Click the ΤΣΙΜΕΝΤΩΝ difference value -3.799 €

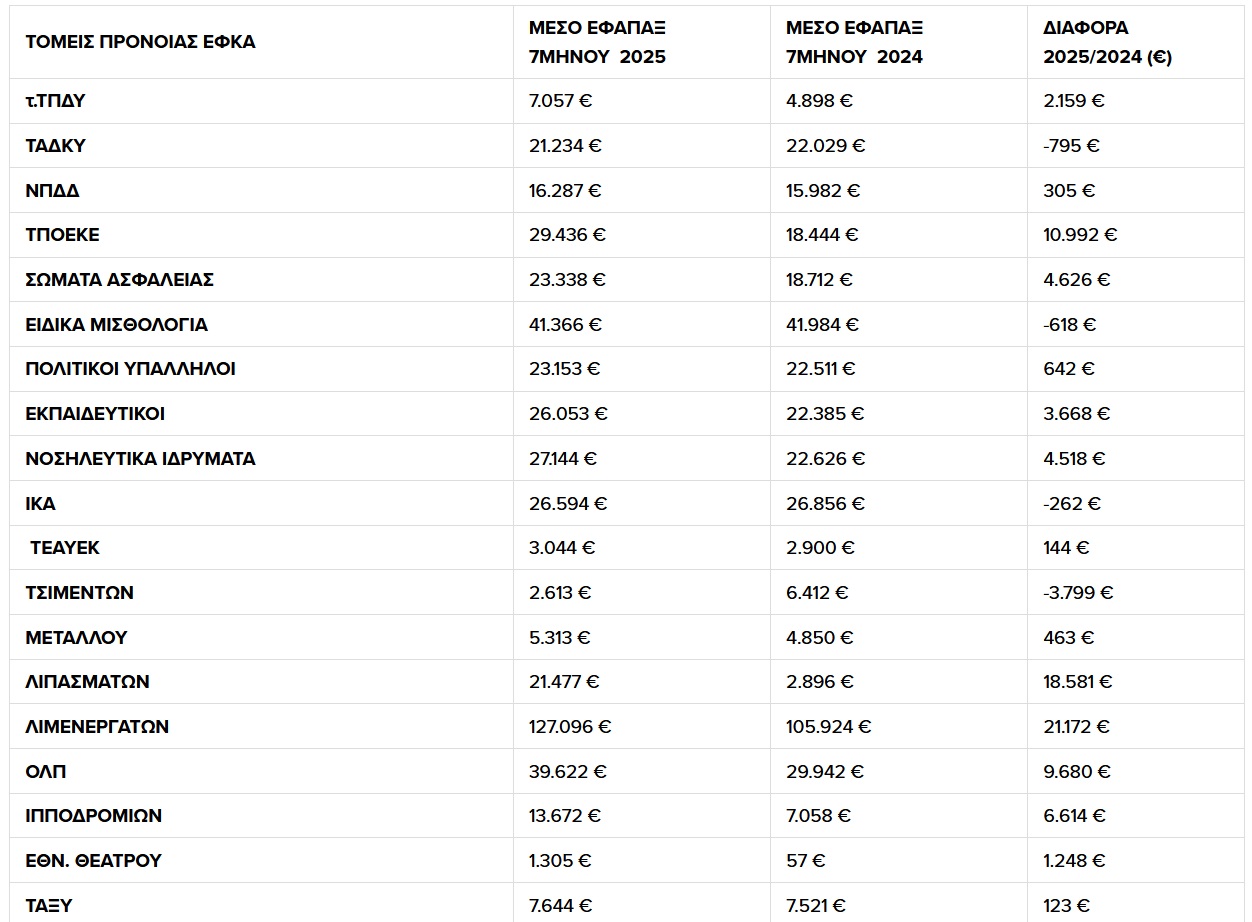coord(1078,593)
